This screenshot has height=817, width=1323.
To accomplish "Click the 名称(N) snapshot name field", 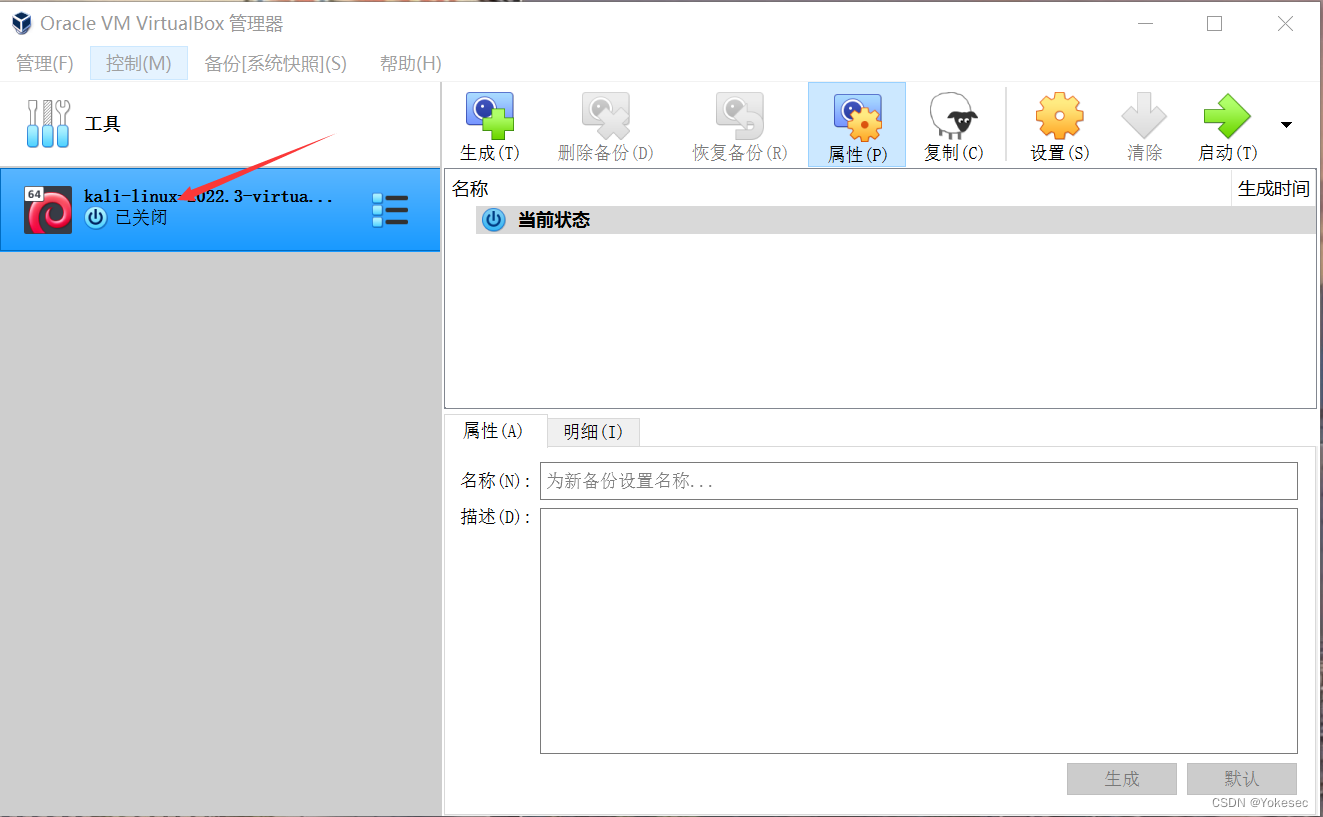I will tap(919, 481).
